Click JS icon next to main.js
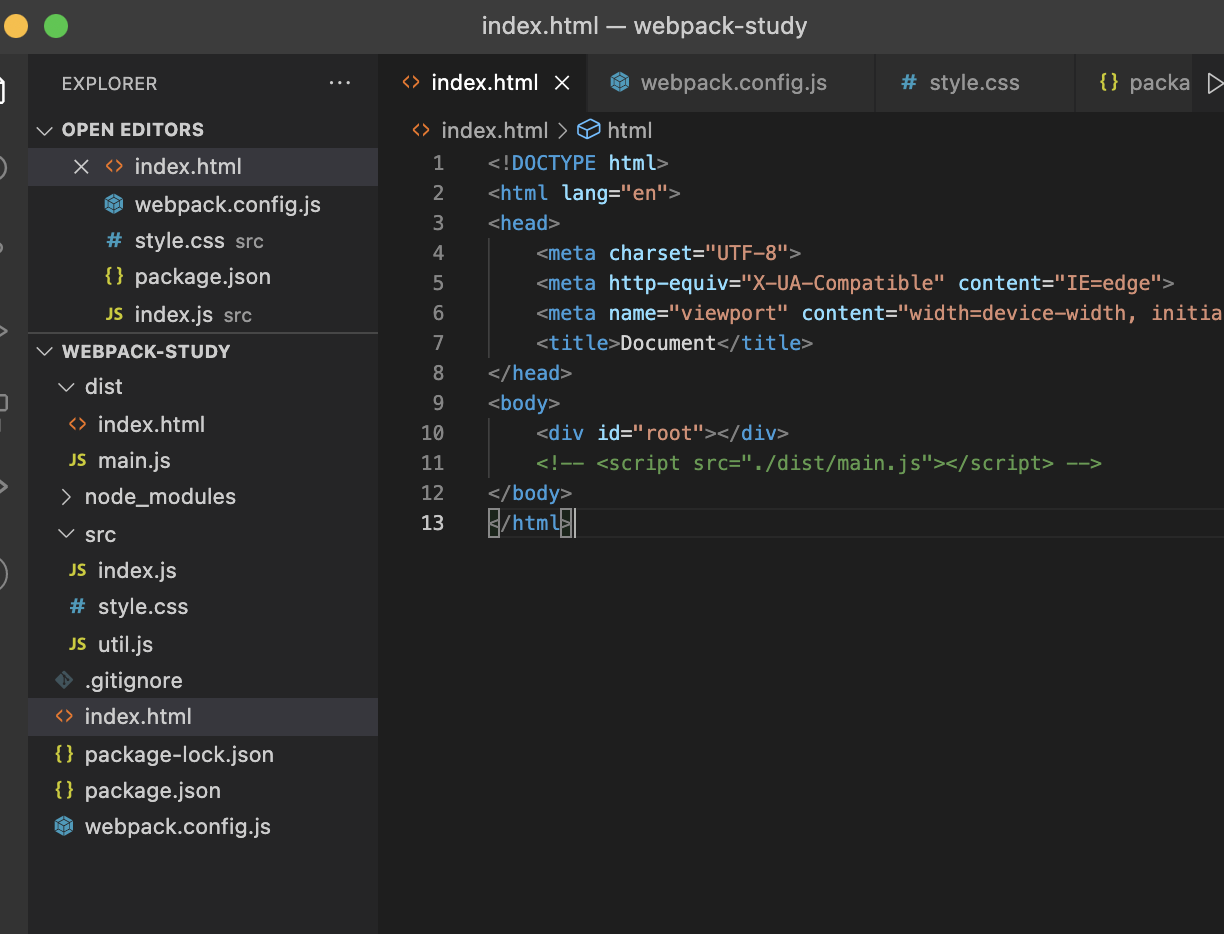This screenshot has height=934, width=1224. point(77,461)
